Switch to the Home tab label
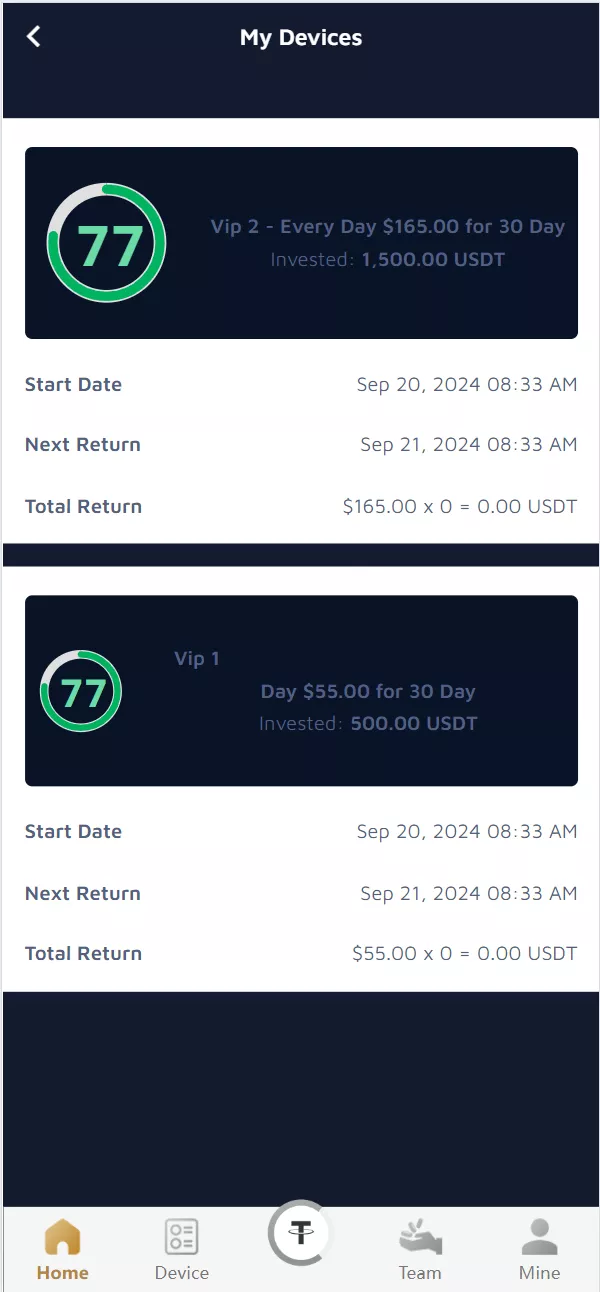 click(62, 1273)
